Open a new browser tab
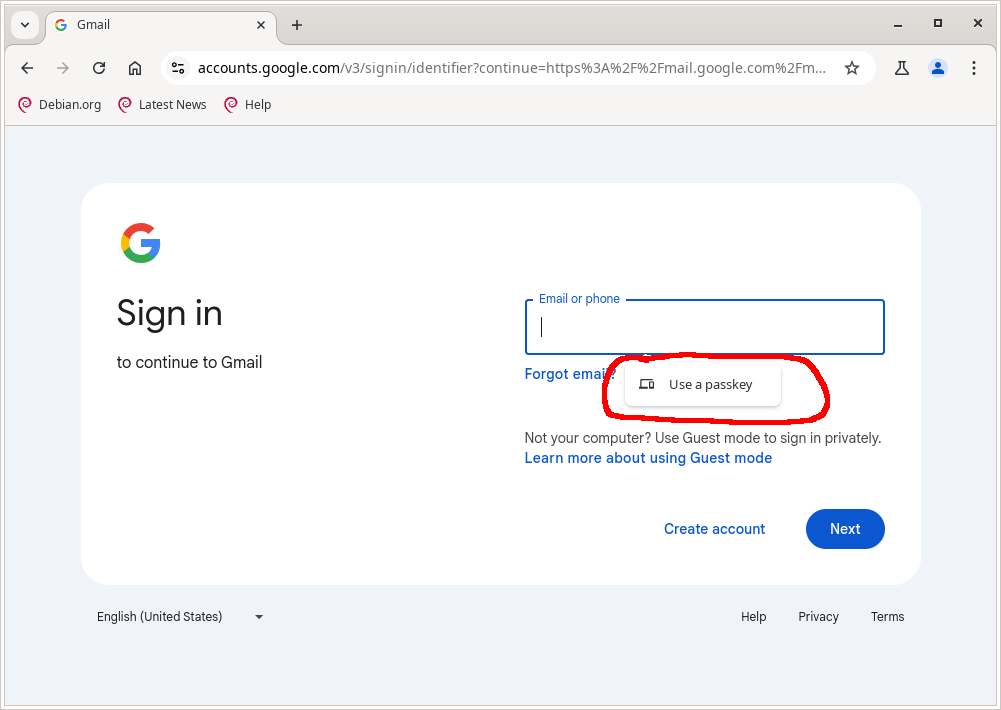The width and height of the screenshot is (1001, 710). pyautogui.click(x=296, y=25)
